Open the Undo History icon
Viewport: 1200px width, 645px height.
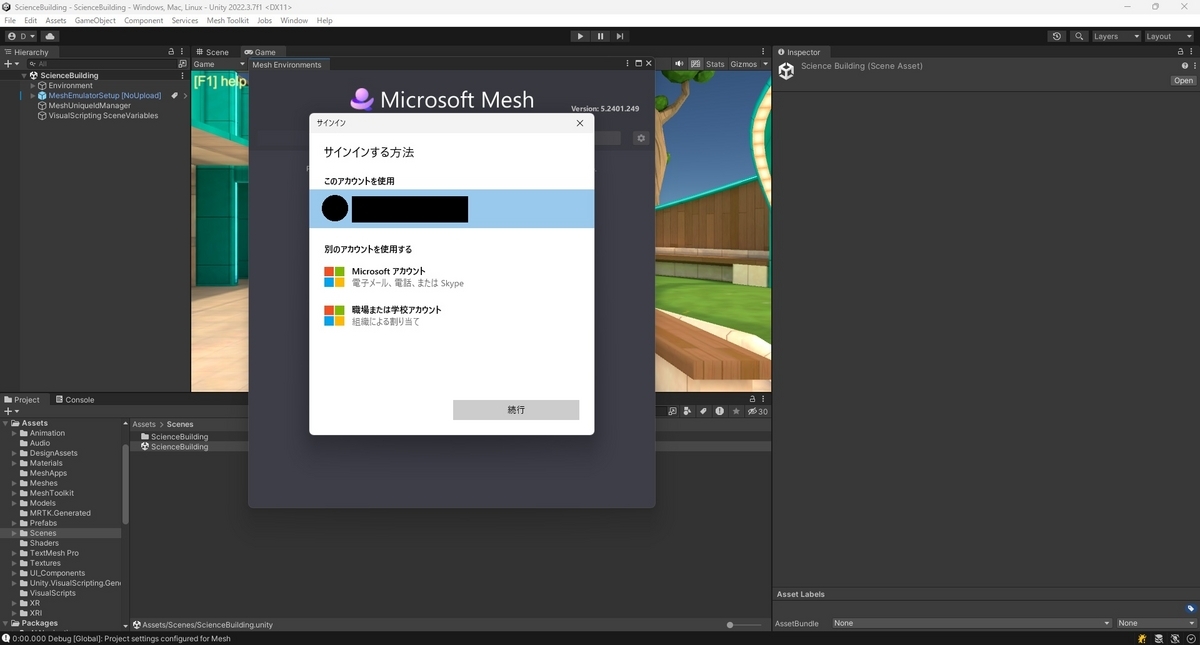1057,36
